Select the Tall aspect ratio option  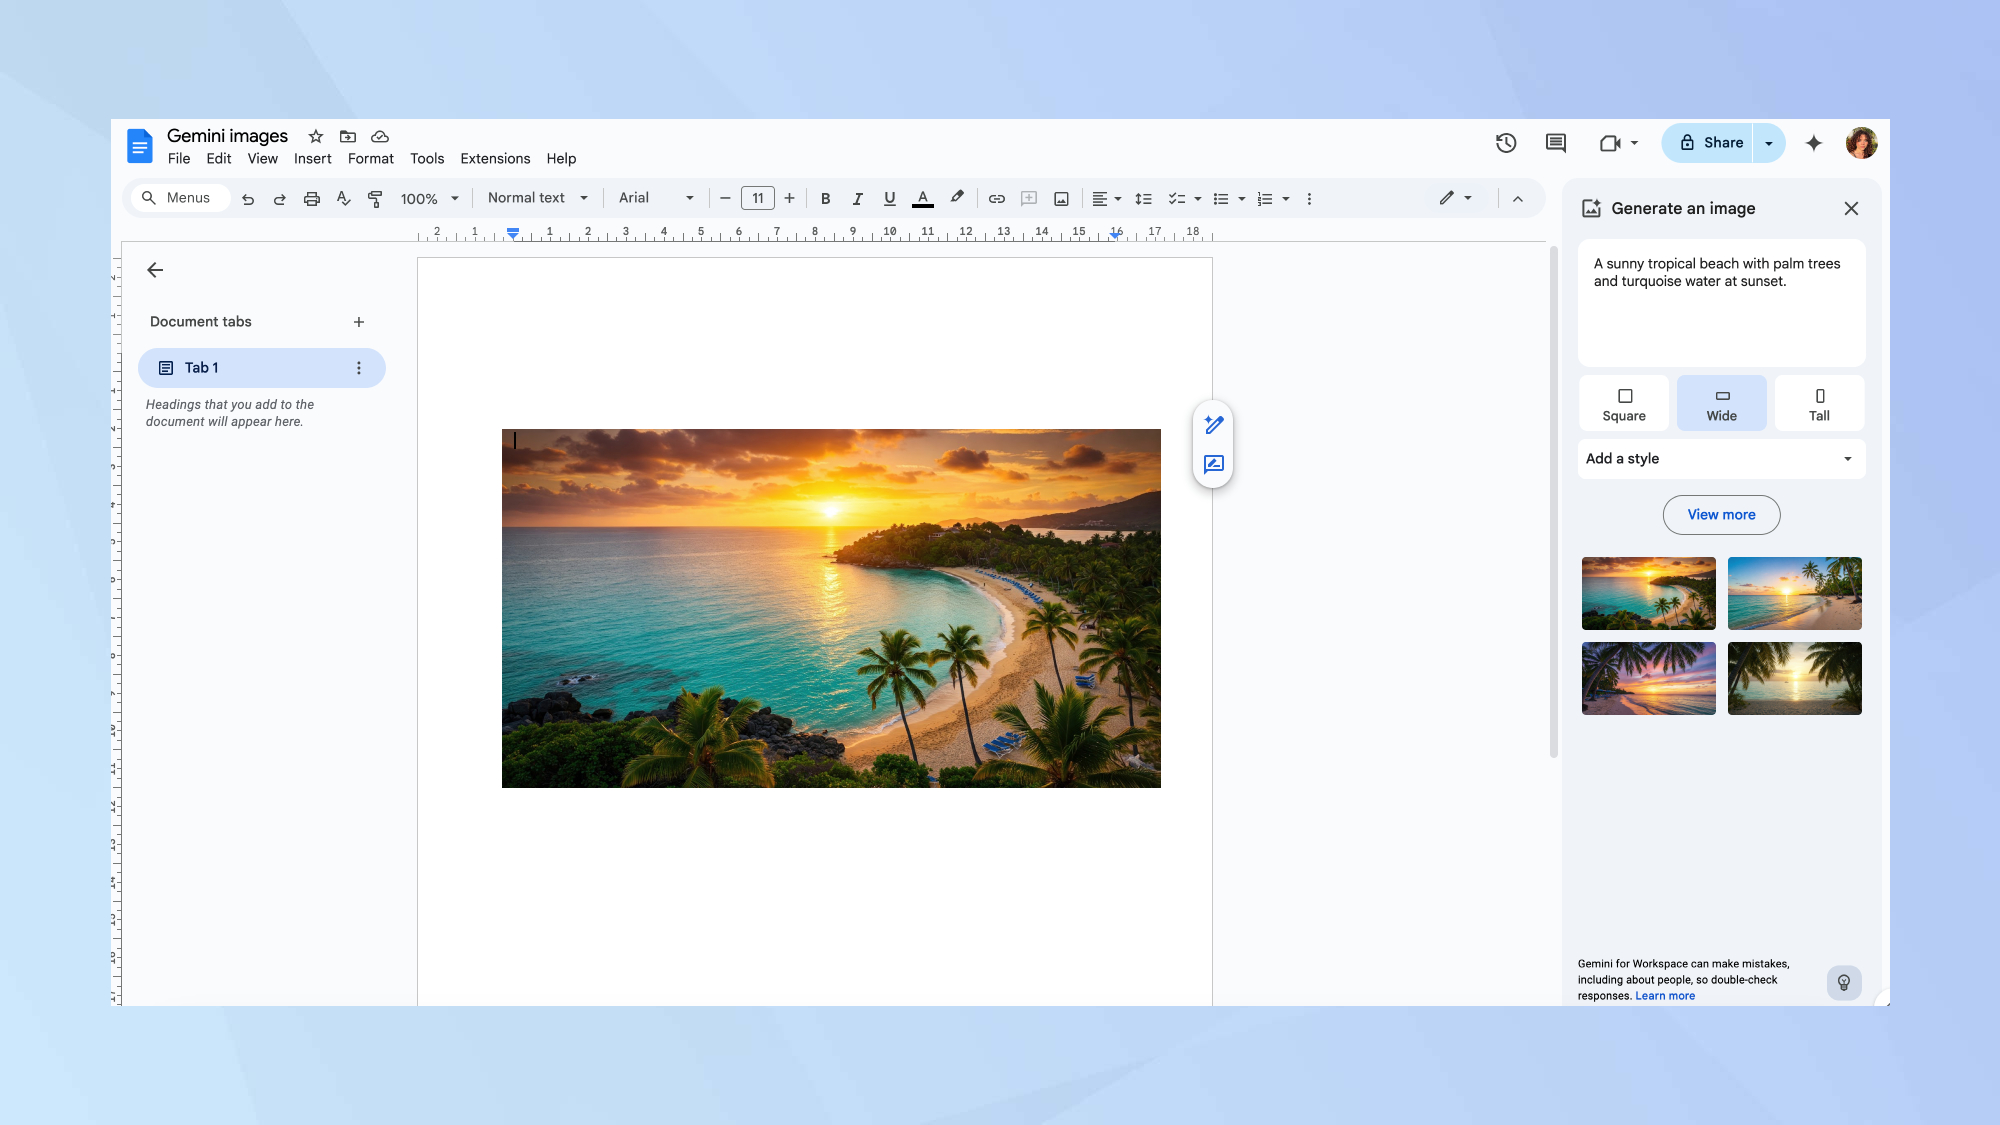click(1819, 404)
